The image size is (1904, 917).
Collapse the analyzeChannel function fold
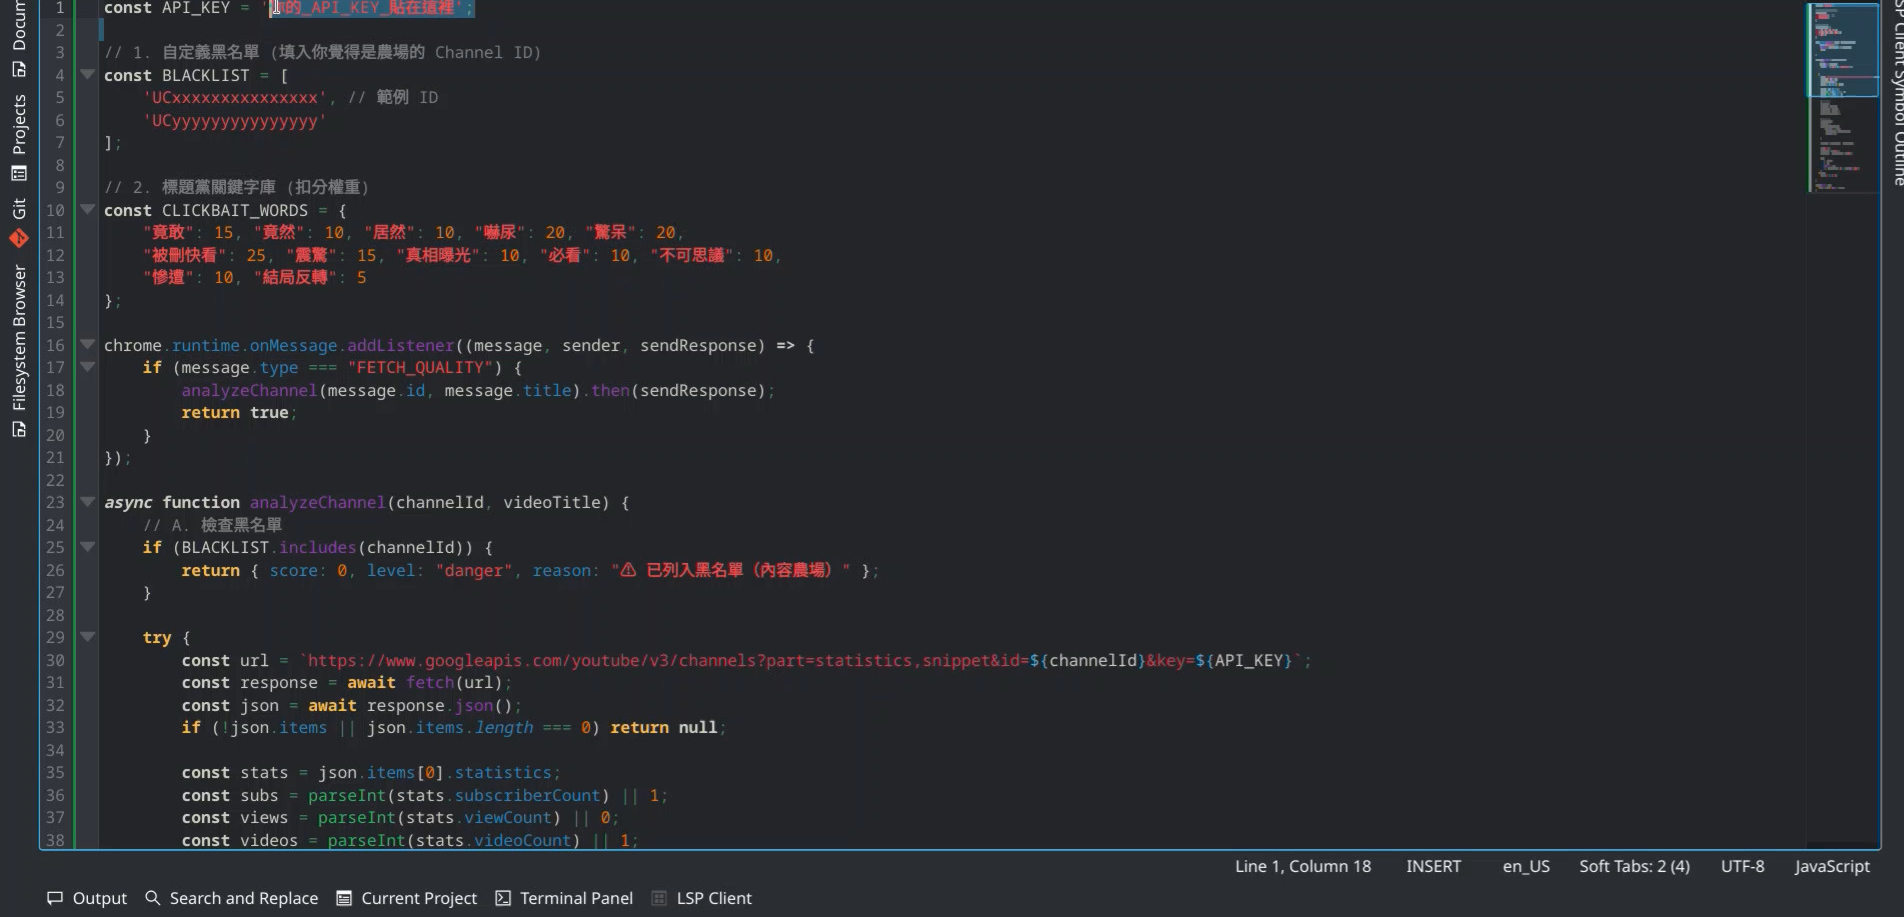(87, 501)
